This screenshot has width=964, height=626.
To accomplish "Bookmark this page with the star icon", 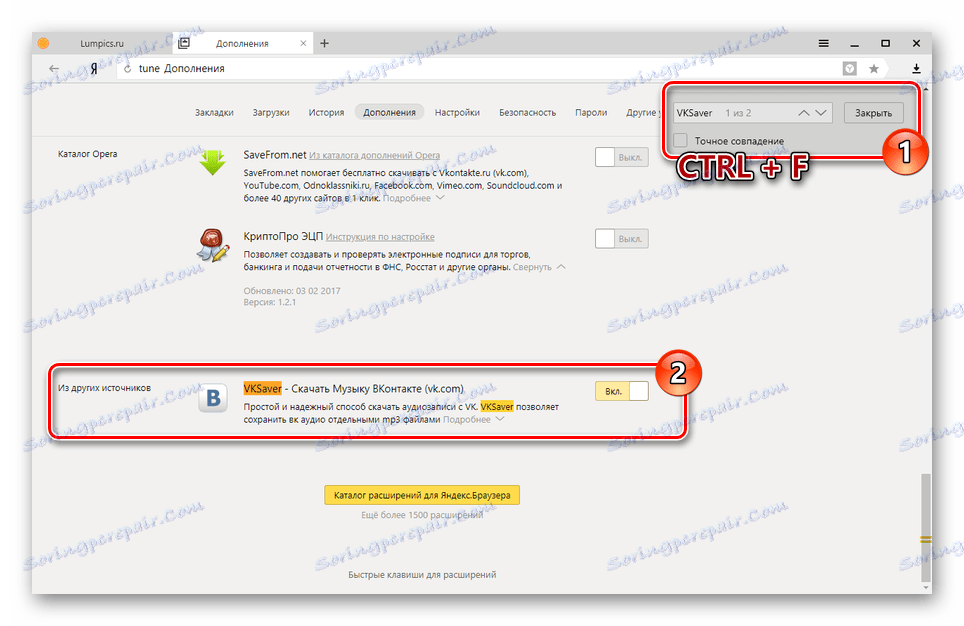I will click(874, 69).
